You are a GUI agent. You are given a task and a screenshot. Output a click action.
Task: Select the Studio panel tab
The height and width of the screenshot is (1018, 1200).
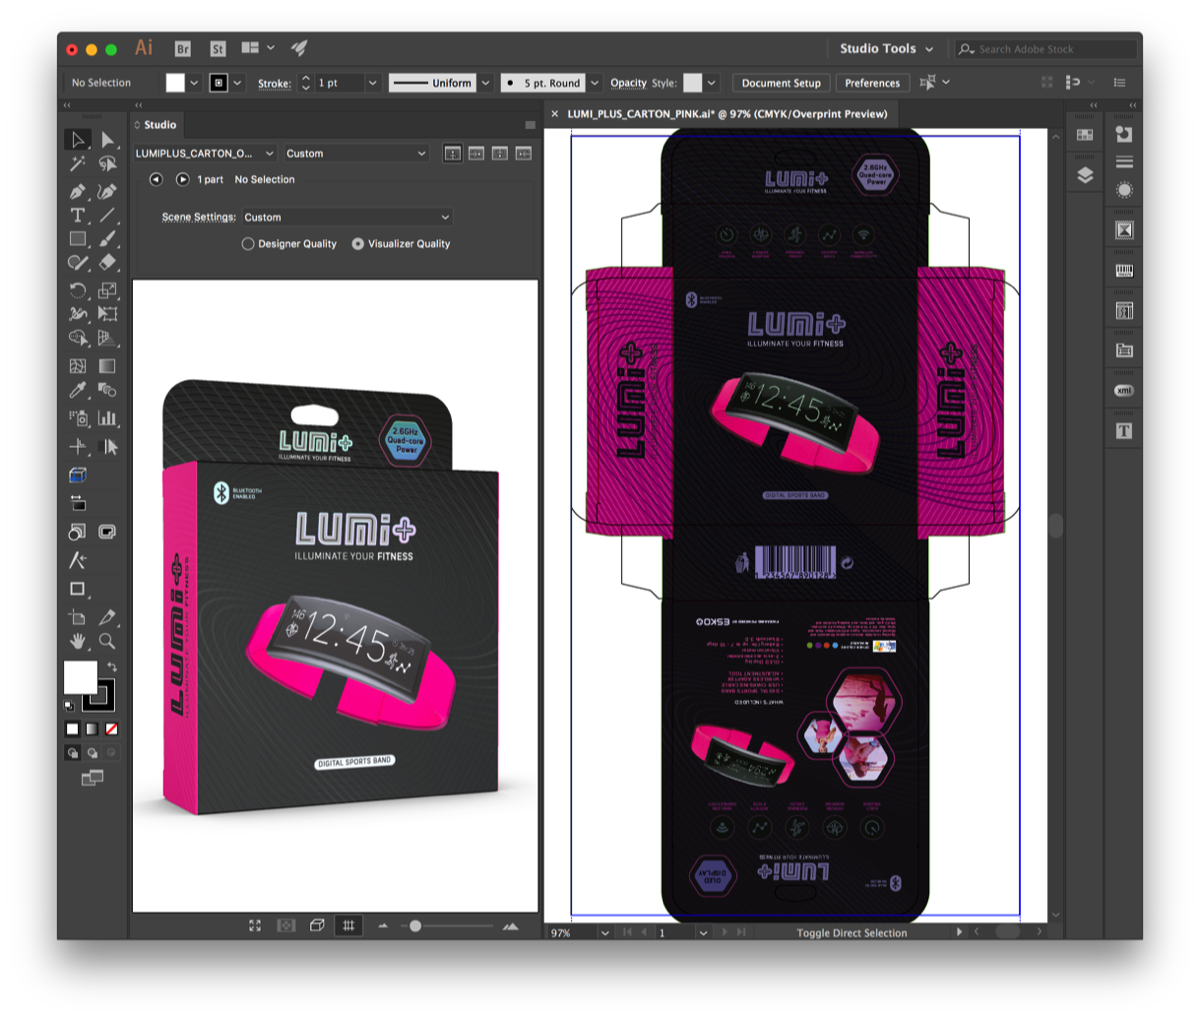159,125
